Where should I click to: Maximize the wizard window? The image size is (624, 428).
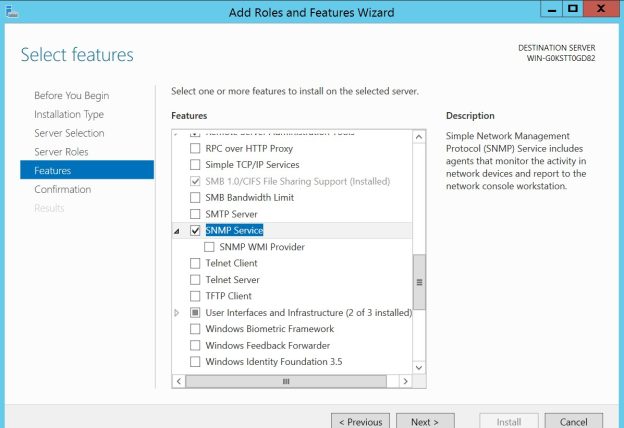click(573, 9)
